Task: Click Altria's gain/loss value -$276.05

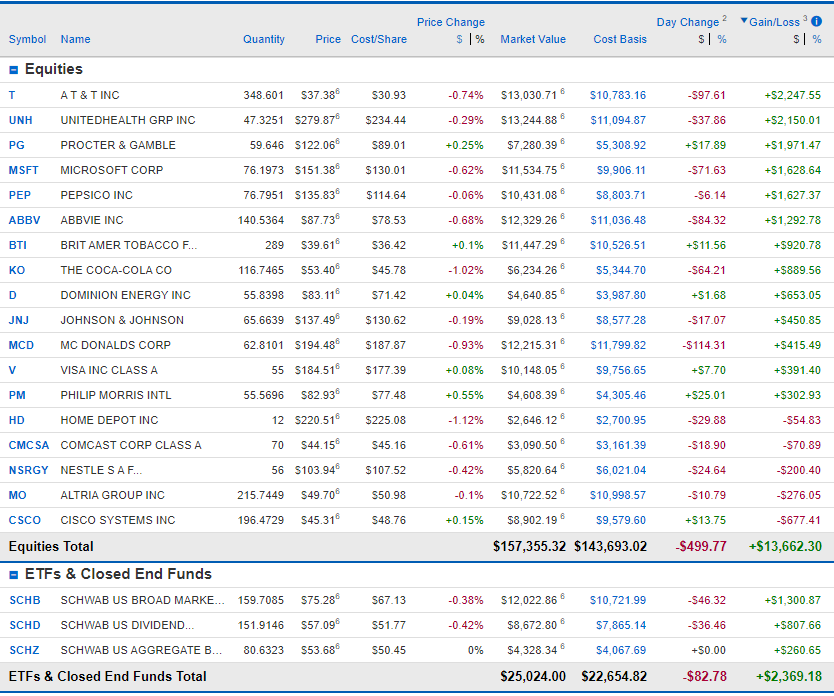Action: click(799, 496)
